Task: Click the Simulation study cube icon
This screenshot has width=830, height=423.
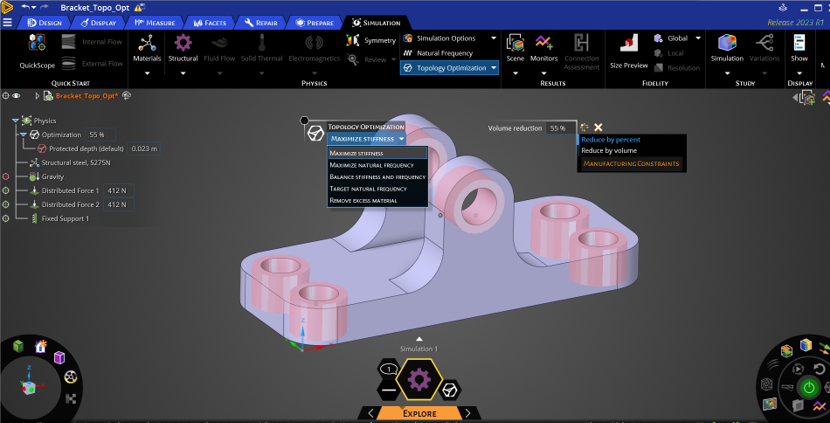Action: tap(727, 43)
